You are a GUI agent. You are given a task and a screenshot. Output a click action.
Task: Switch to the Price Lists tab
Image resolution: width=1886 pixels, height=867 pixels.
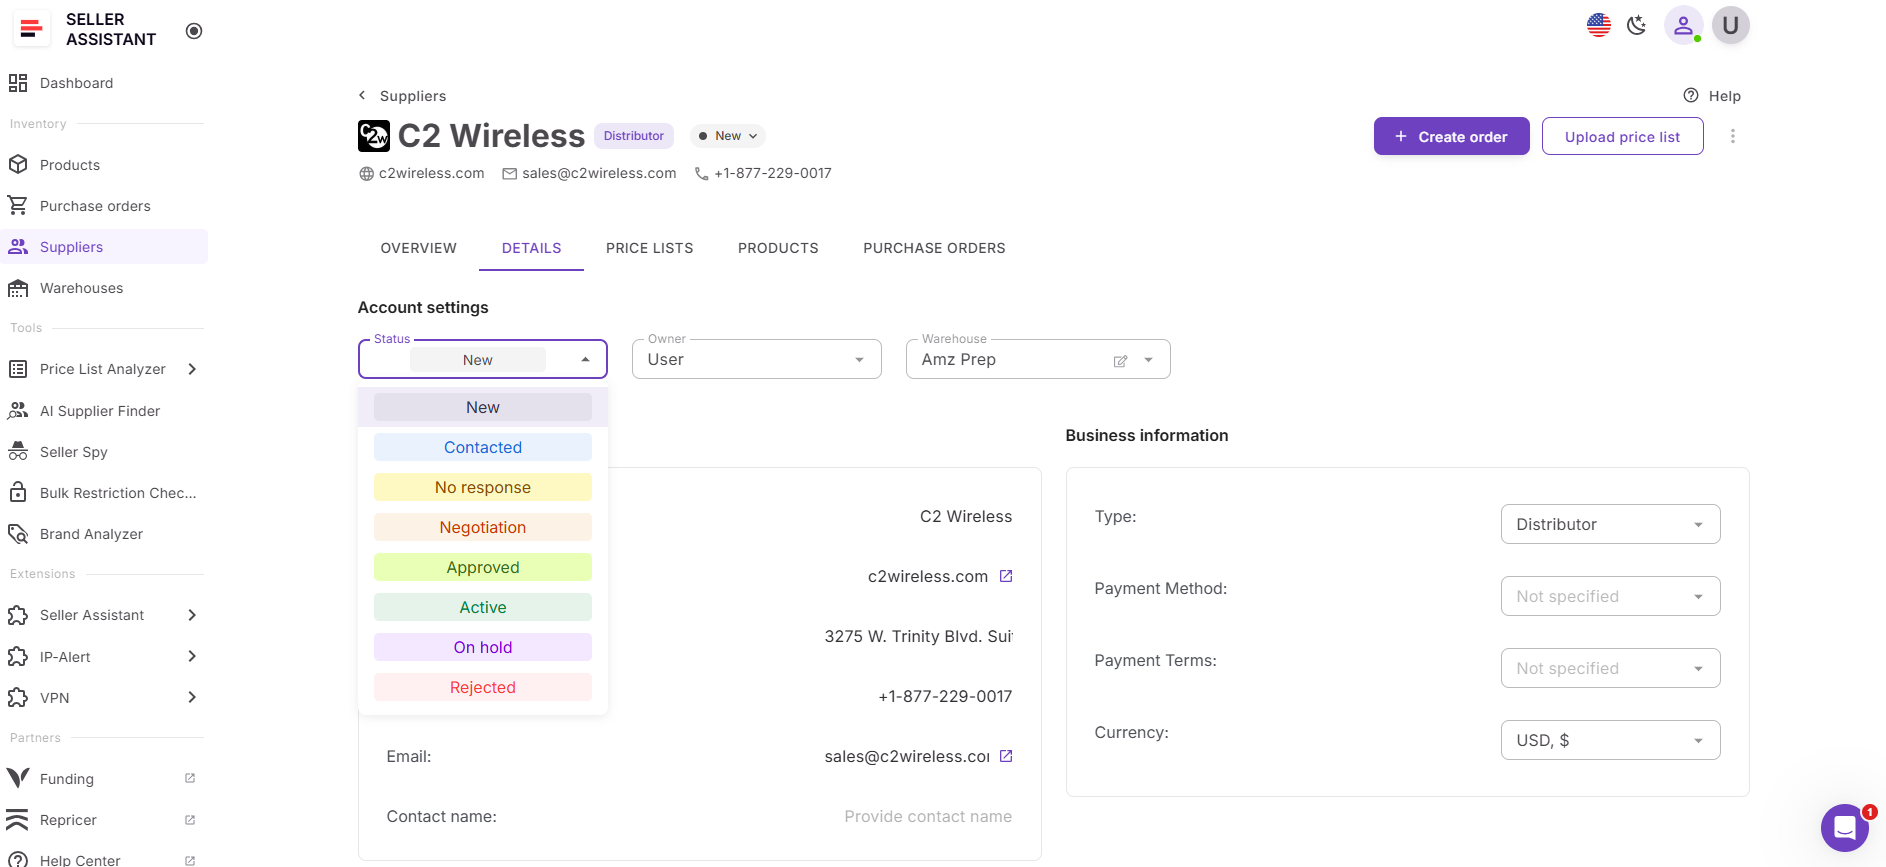tap(649, 248)
